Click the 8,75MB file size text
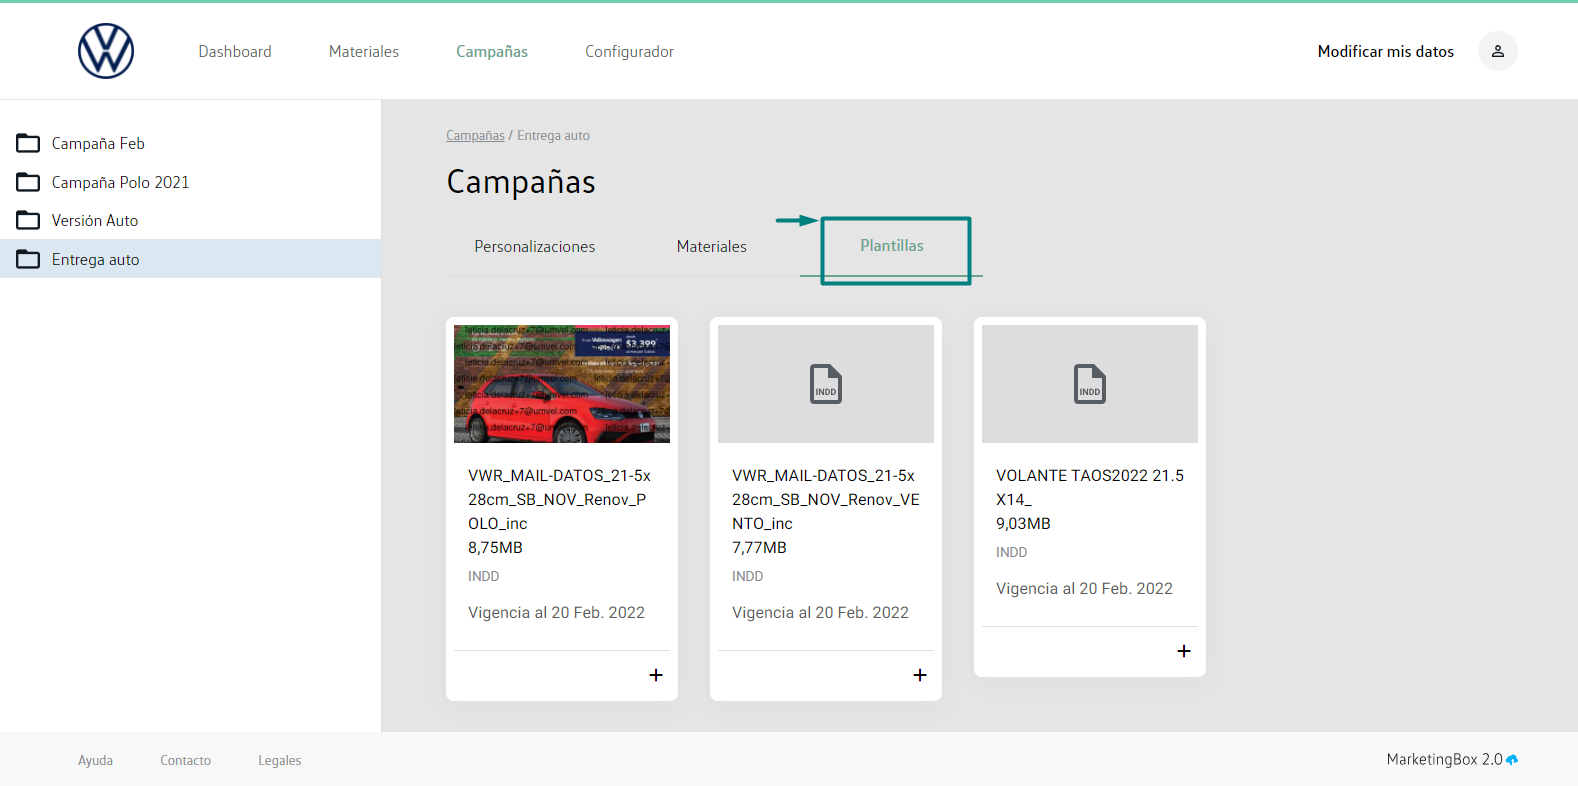1578x786 pixels. coord(495,548)
